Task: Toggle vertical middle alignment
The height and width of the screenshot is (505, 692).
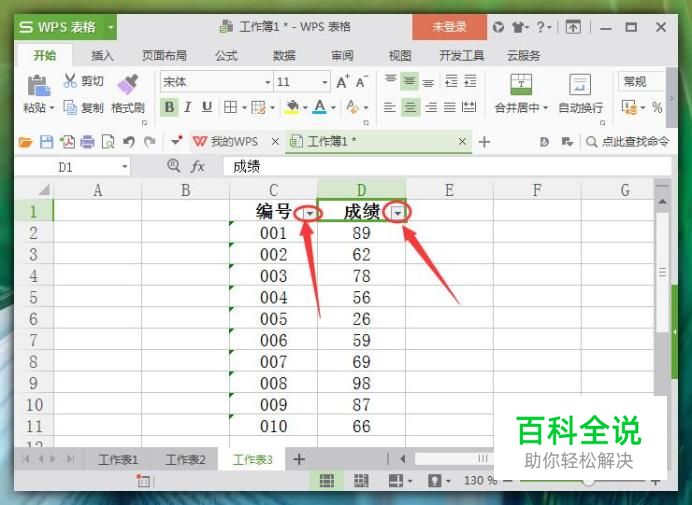Action: 410,82
